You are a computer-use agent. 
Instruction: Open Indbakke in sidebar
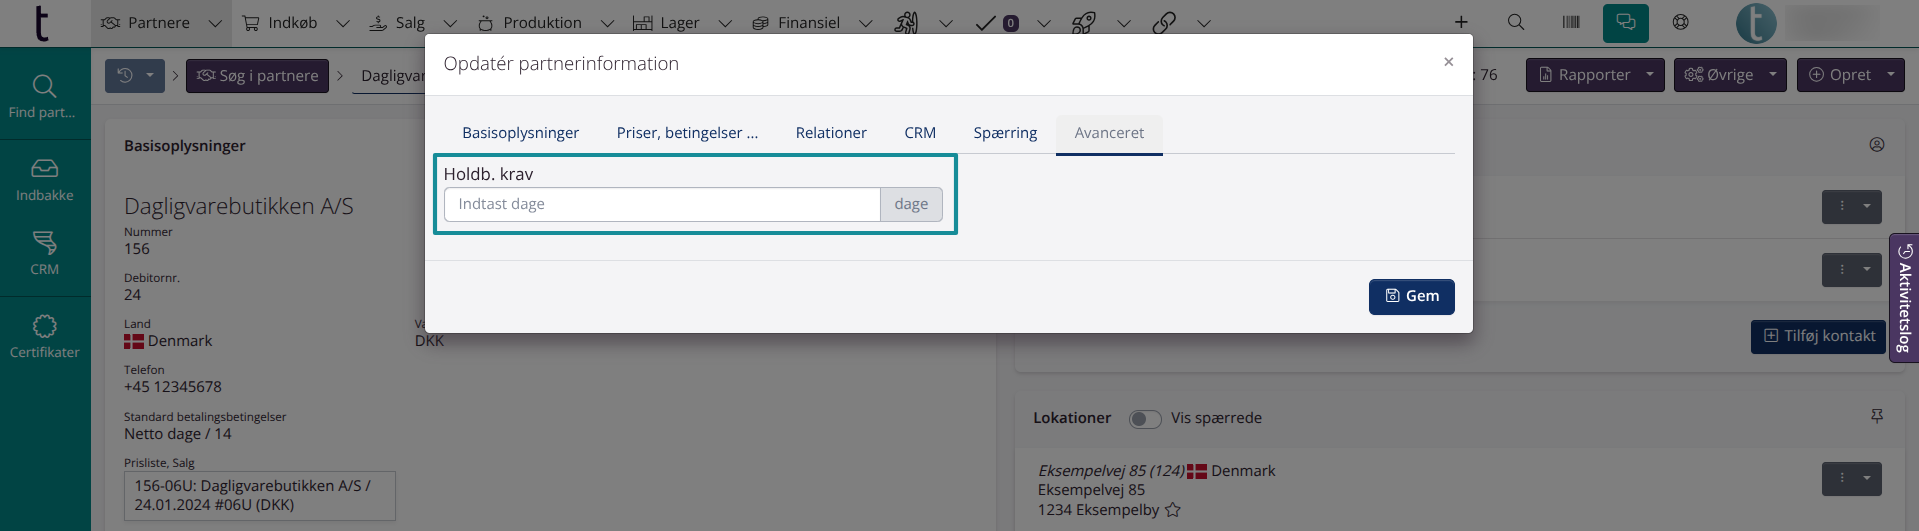44,180
